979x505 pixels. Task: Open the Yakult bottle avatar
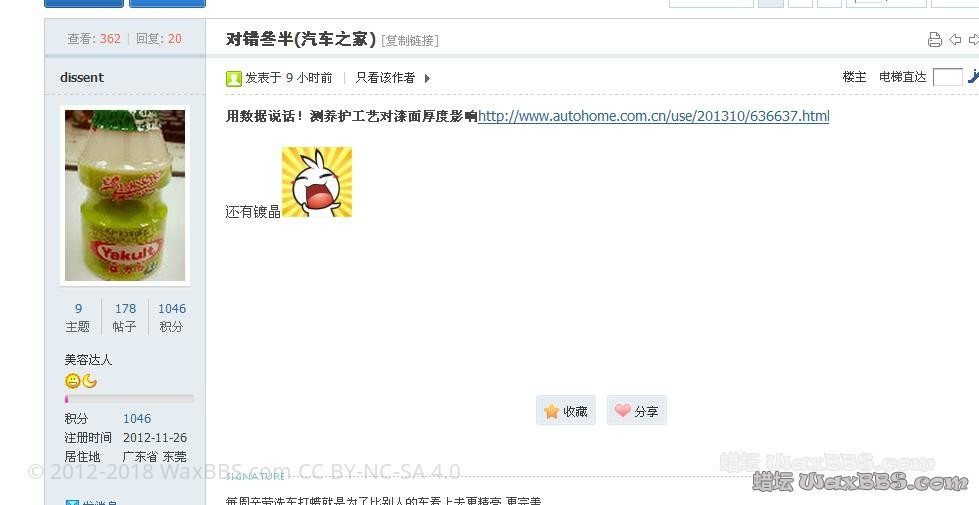pyautogui.click(x=125, y=195)
